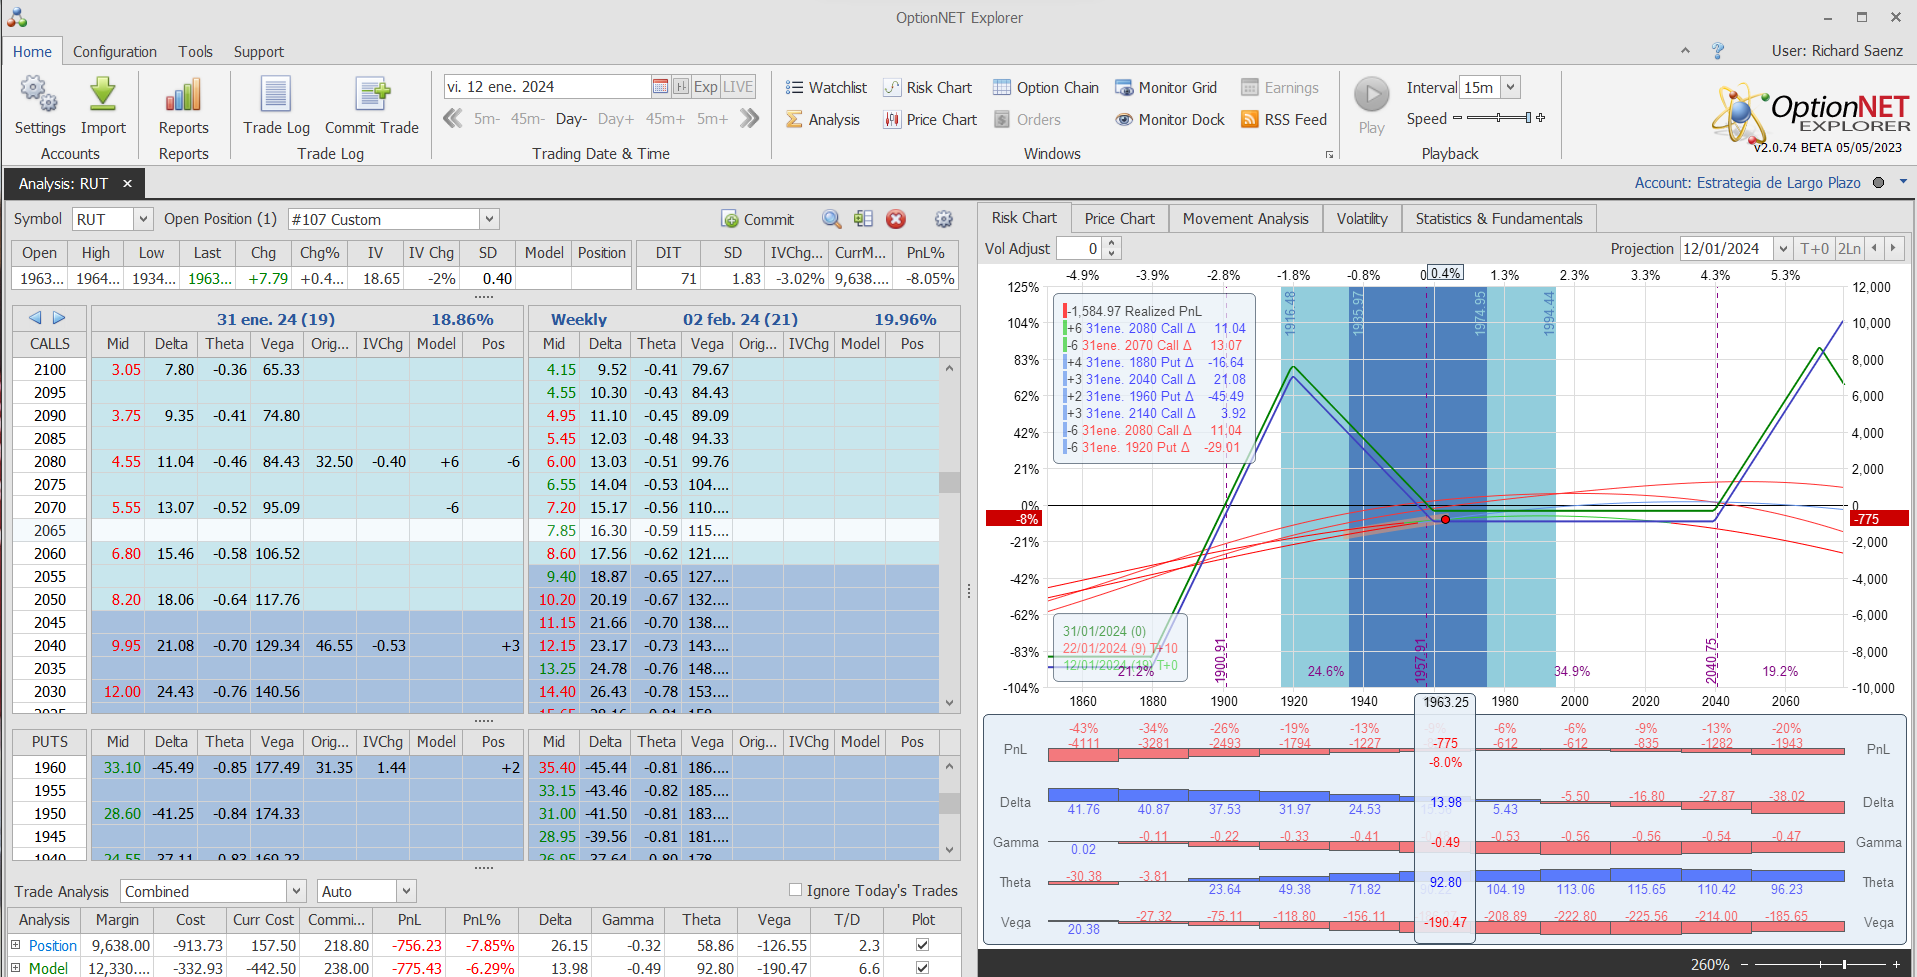Open the Trade Log icon

[276, 95]
